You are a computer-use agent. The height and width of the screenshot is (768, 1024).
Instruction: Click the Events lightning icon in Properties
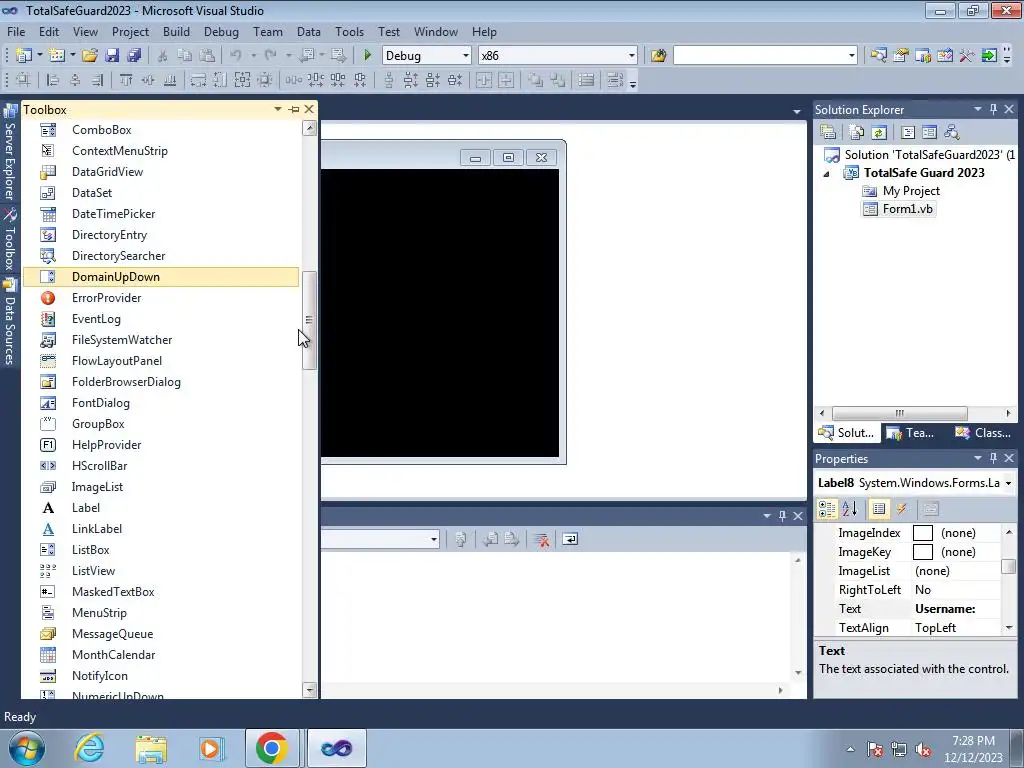click(902, 509)
